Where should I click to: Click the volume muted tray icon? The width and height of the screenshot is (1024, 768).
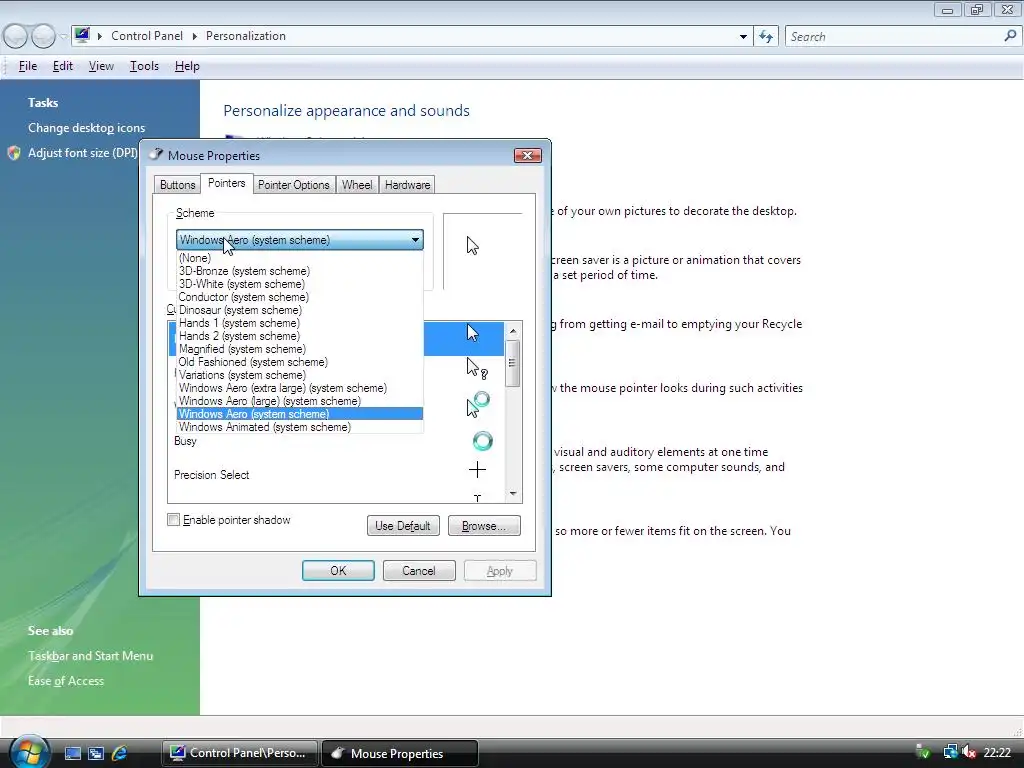[x=970, y=753]
